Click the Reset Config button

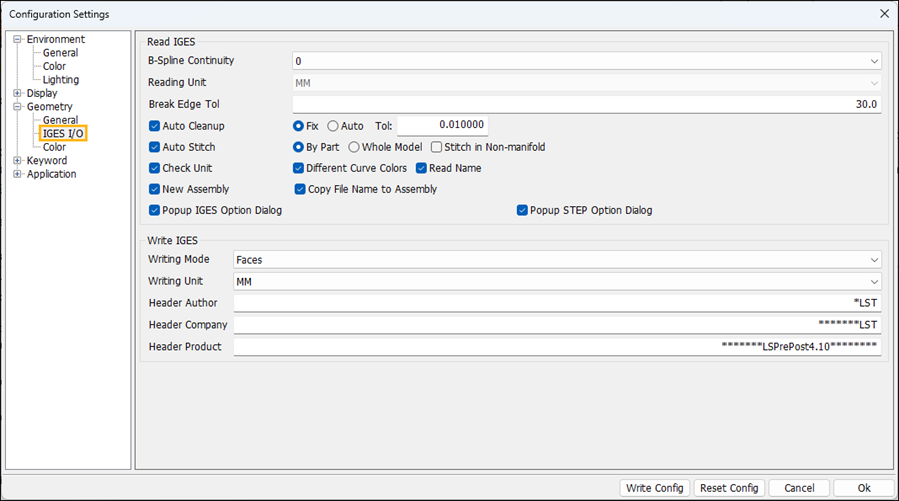[x=729, y=488]
